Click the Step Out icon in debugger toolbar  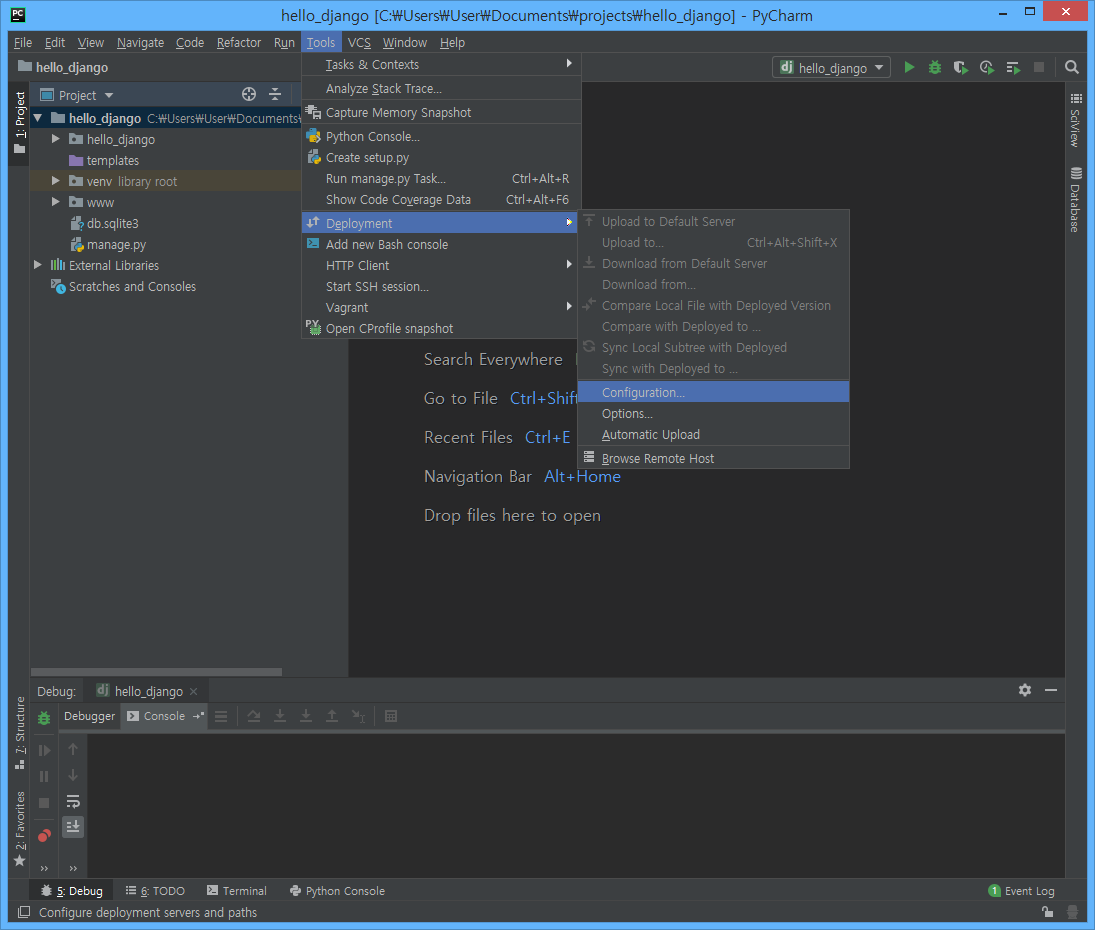coord(332,716)
